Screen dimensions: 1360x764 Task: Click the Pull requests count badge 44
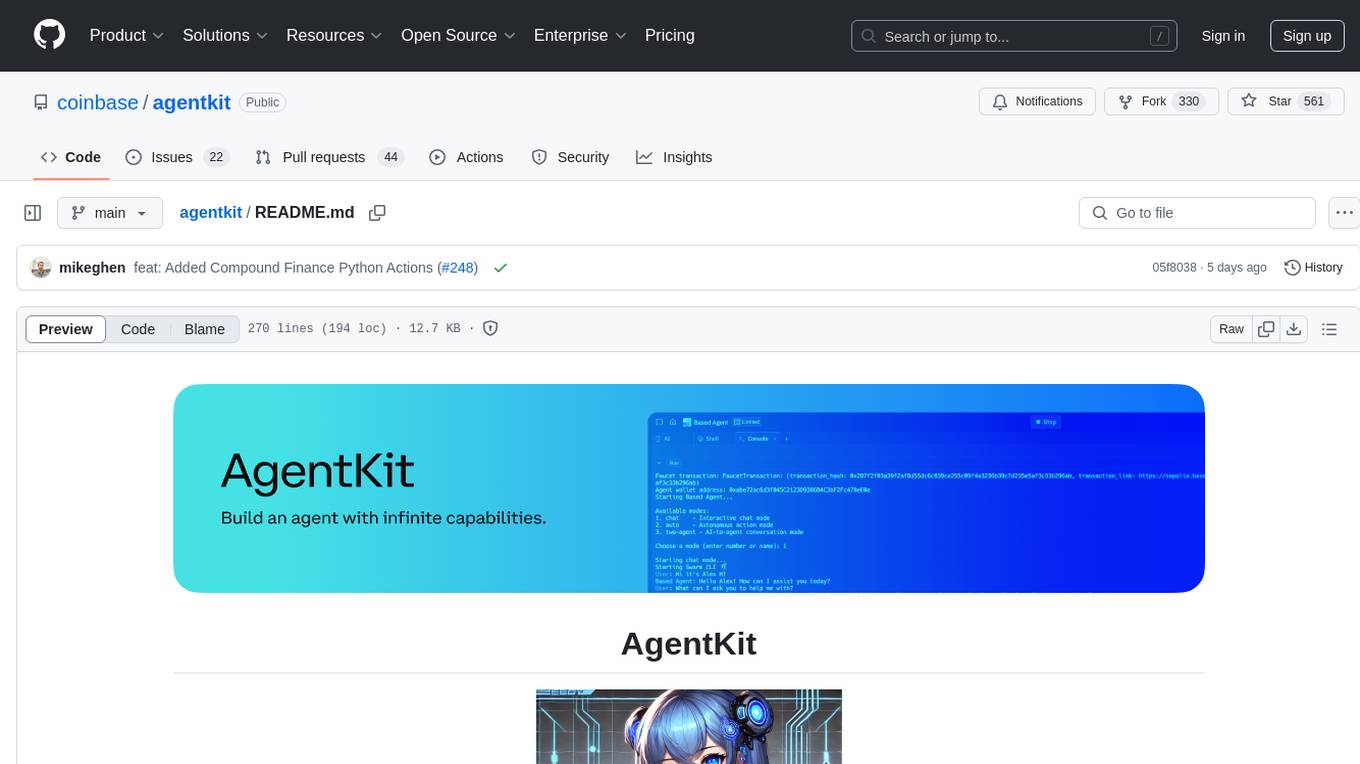point(391,157)
